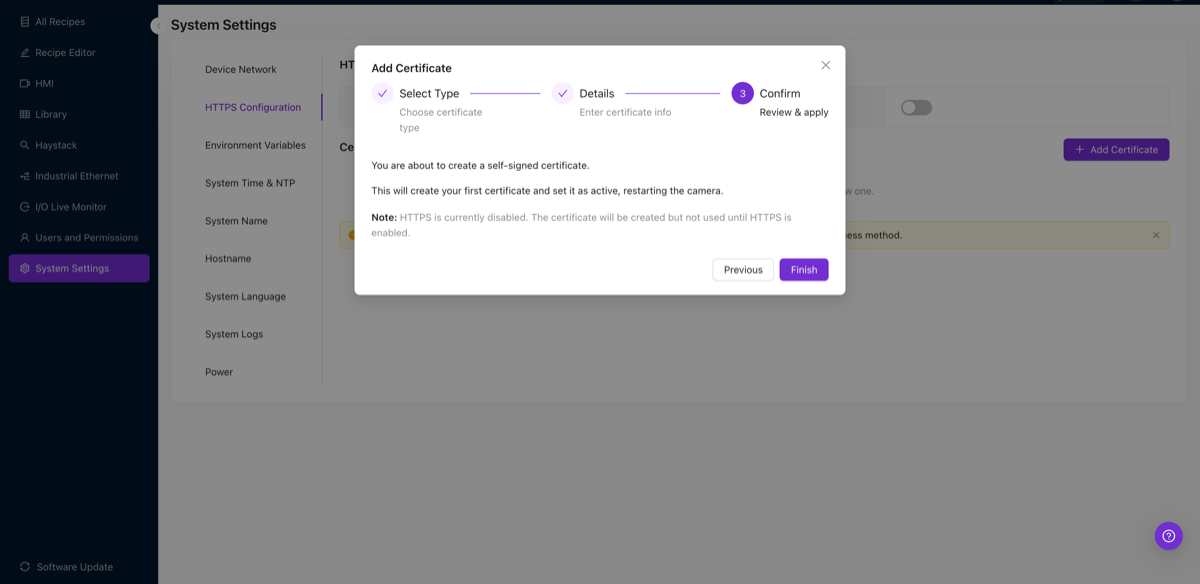Click Previous to go back a step
Screen dimensions: 1200x584
tap(742, 269)
